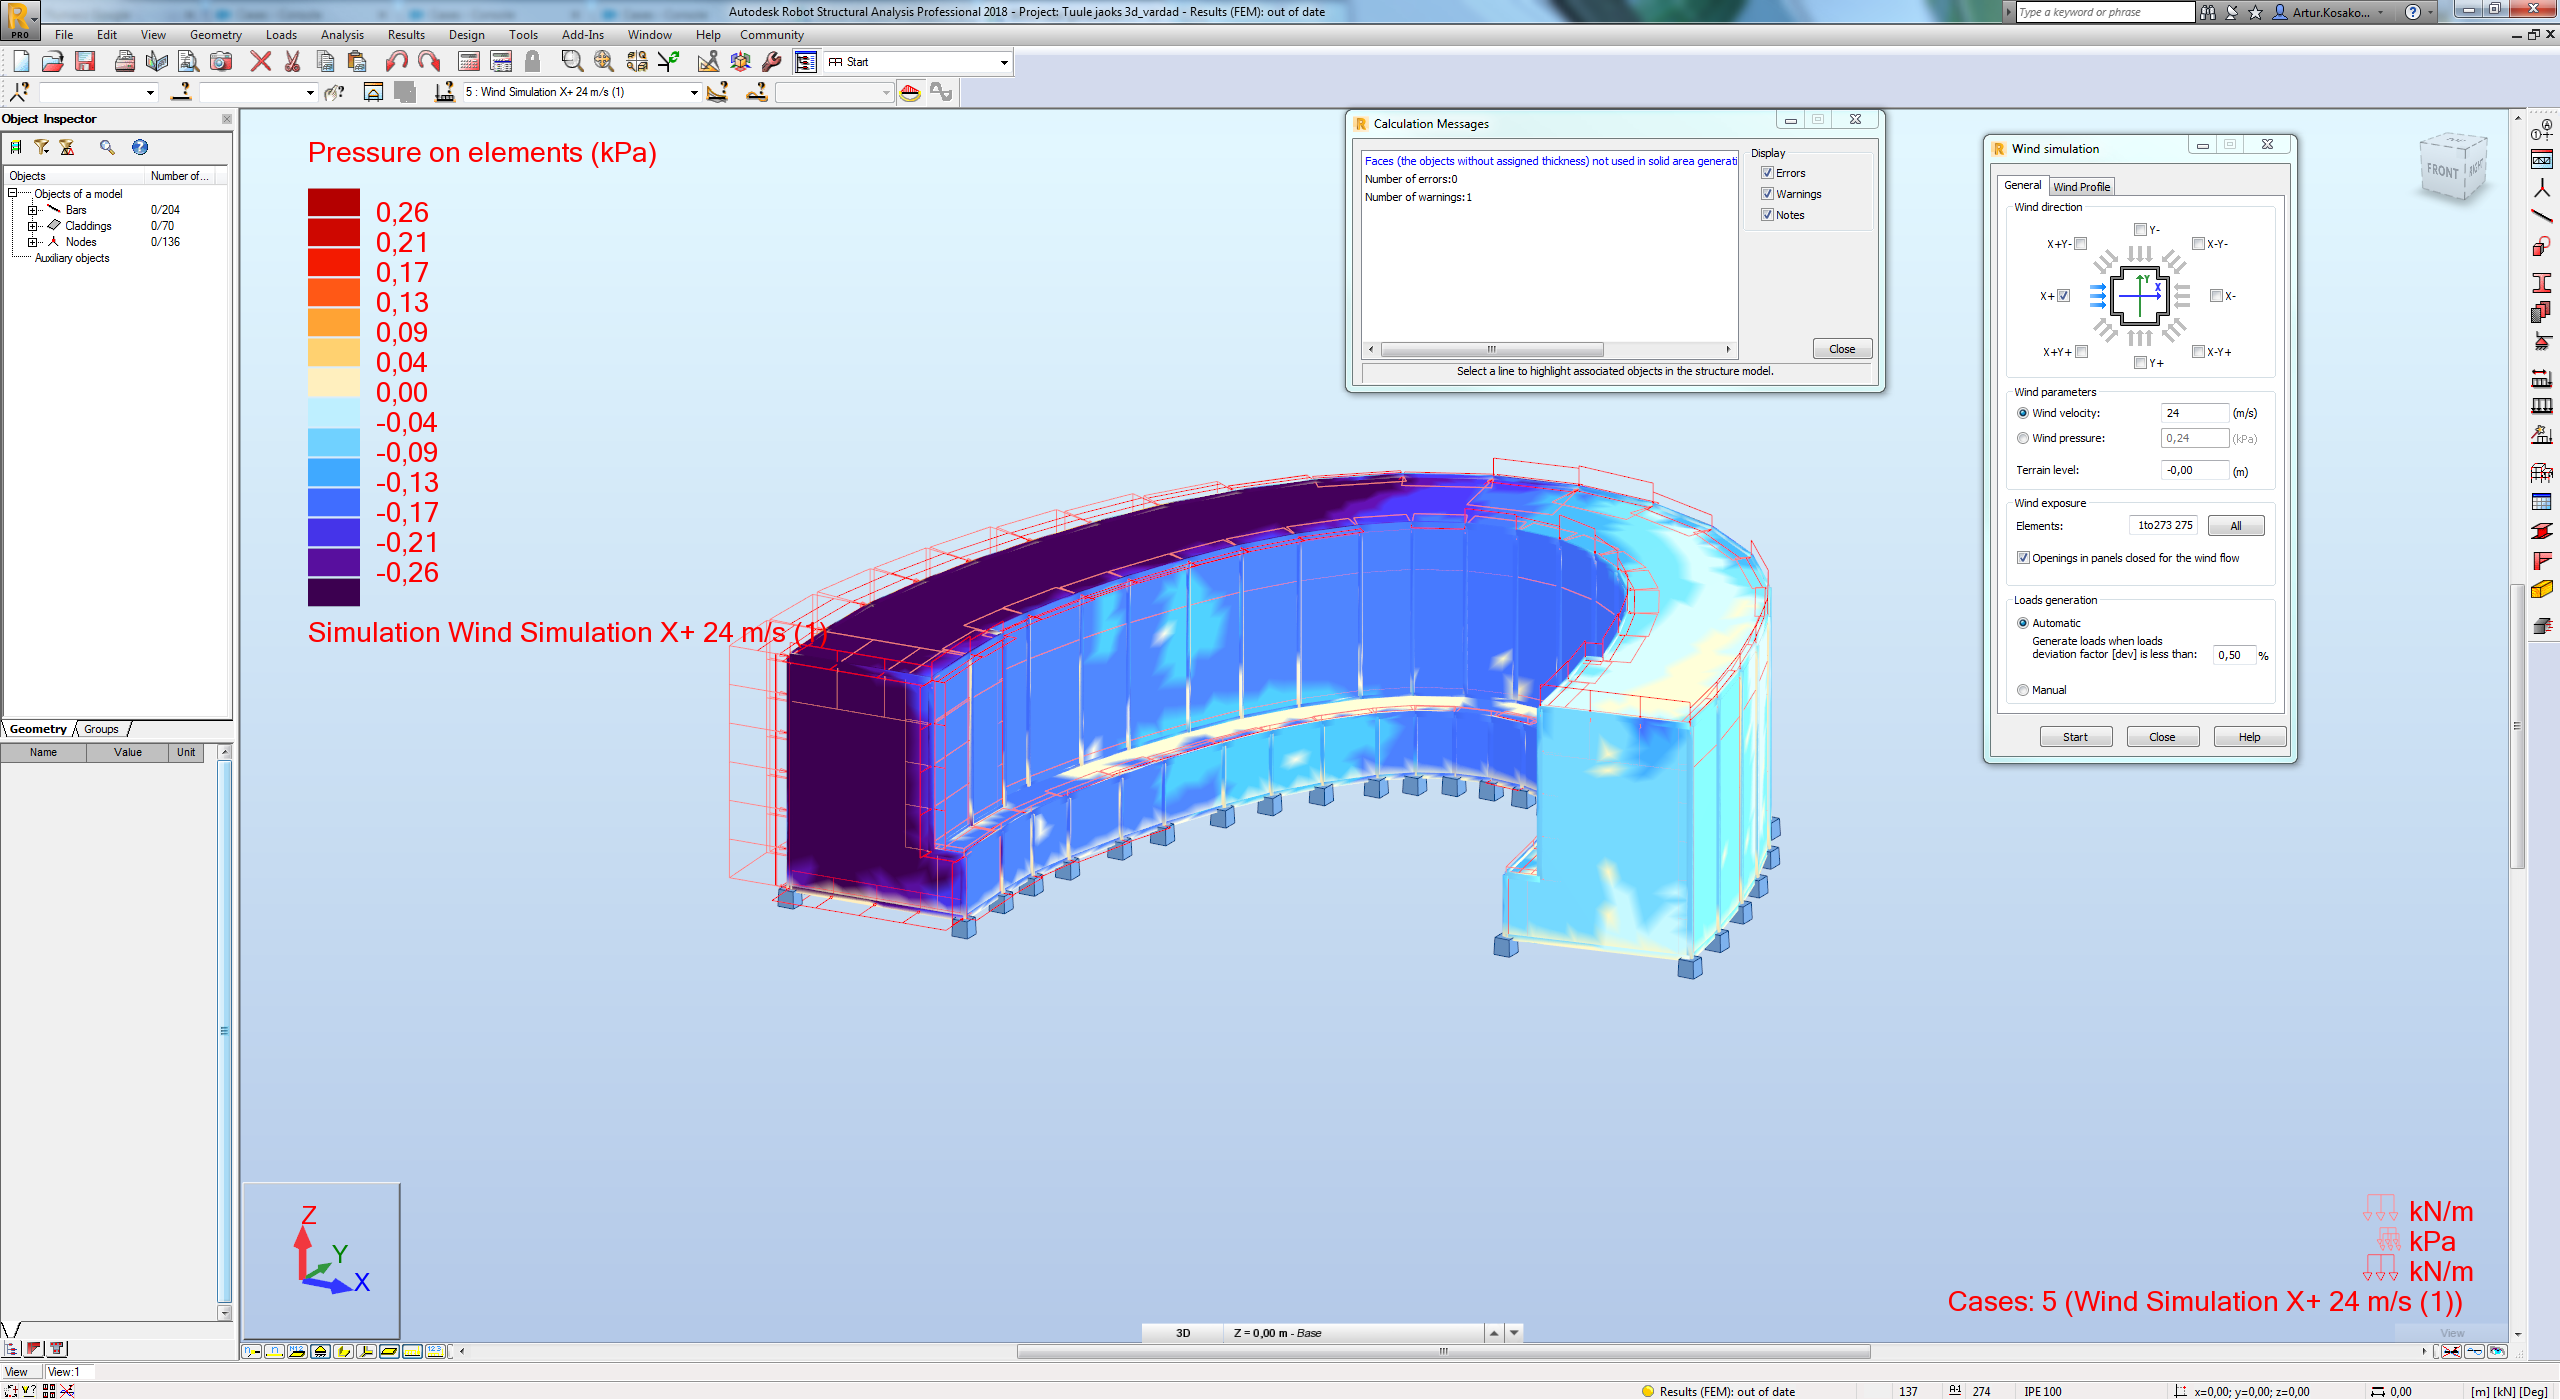
Task: Uncheck Warnings in Calculation Messages display
Action: tap(1768, 193)
